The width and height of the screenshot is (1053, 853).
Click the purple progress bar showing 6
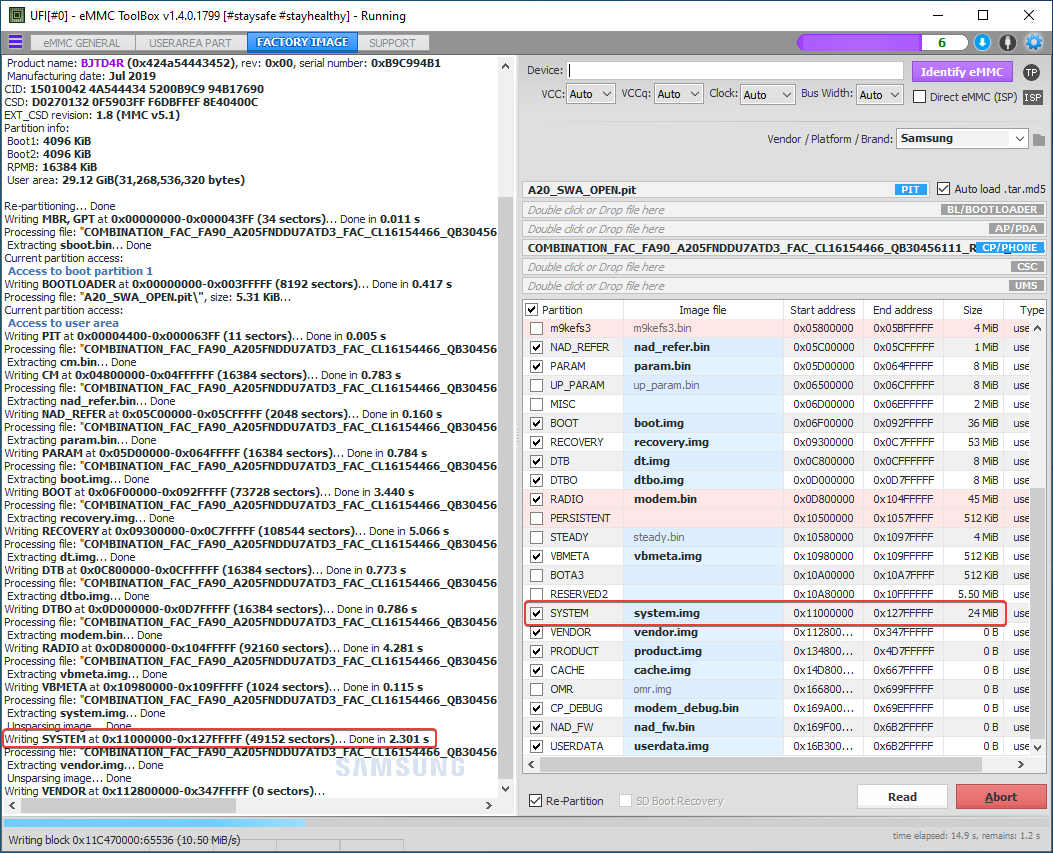(882, 42)
